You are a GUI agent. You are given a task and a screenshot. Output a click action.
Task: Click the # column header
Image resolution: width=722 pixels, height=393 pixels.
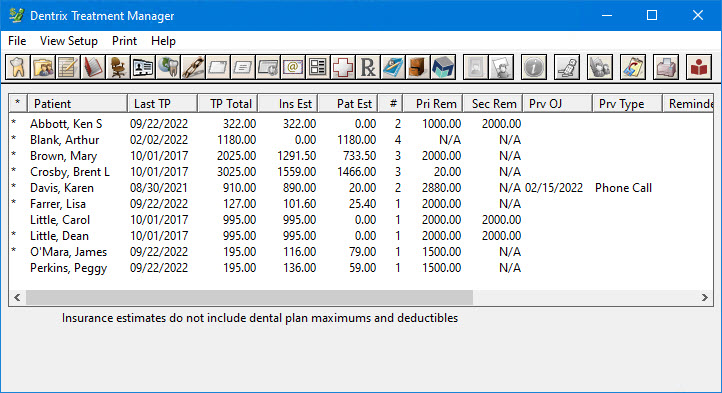(390, 104)
